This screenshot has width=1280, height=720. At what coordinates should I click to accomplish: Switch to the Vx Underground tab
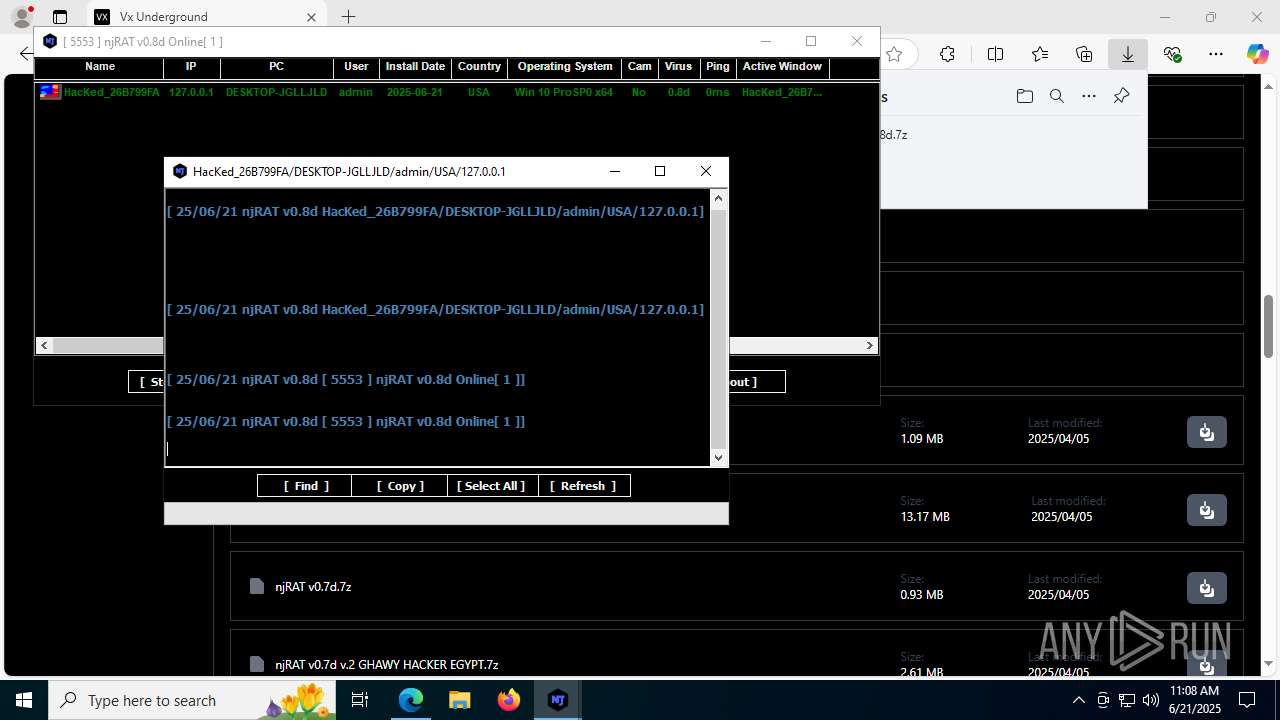pos(205,17)
